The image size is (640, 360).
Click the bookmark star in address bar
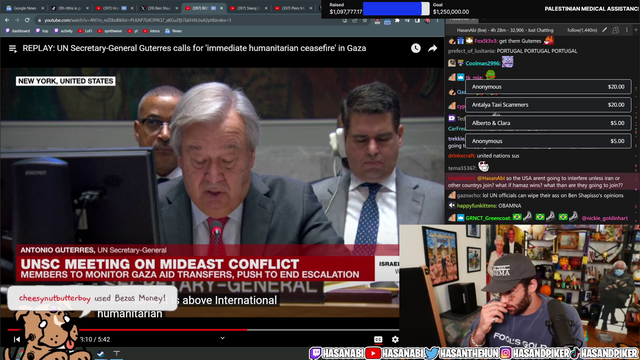tap(365, 20)
